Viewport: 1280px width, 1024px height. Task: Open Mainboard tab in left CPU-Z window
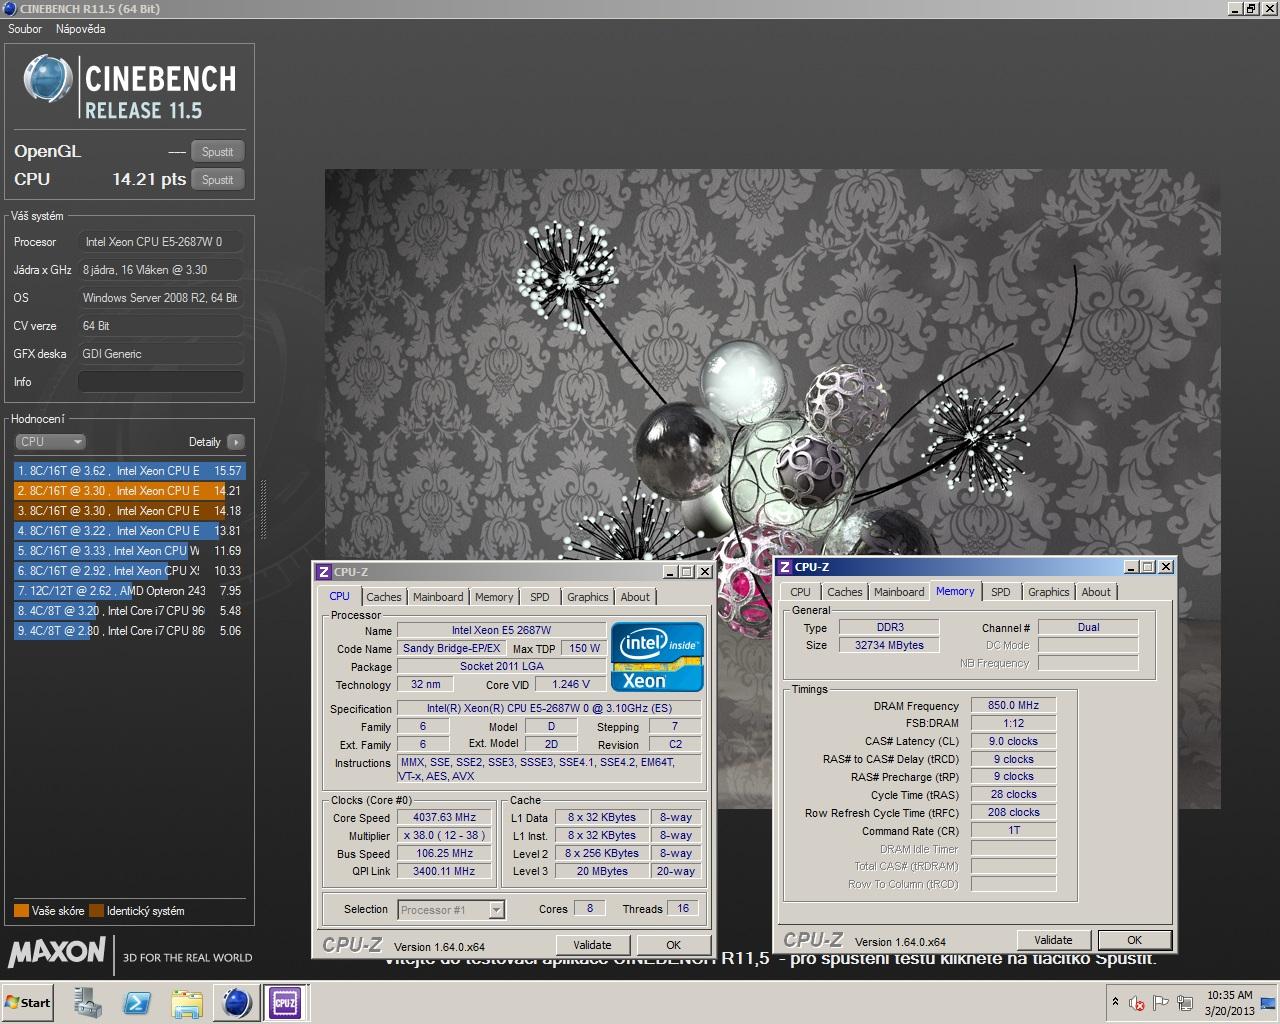(438, 597)
